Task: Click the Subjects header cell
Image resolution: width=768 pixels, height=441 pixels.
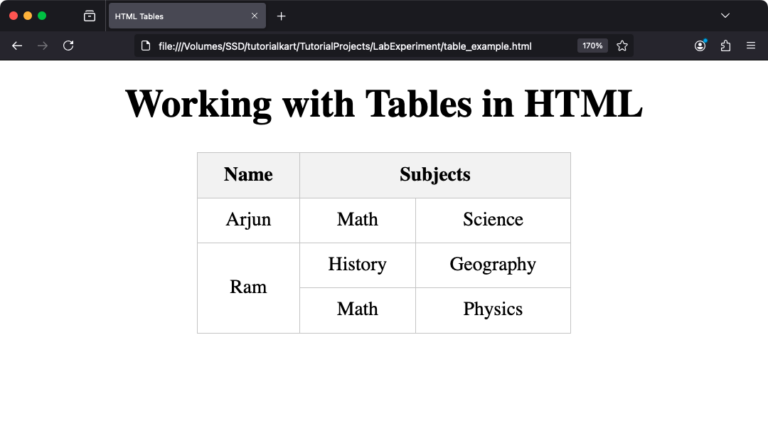Action: [x=435, y=175]
